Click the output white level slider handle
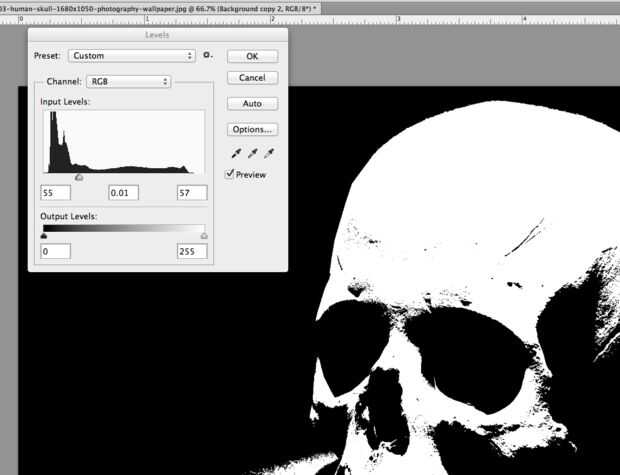620x475 pixels. 204,236
